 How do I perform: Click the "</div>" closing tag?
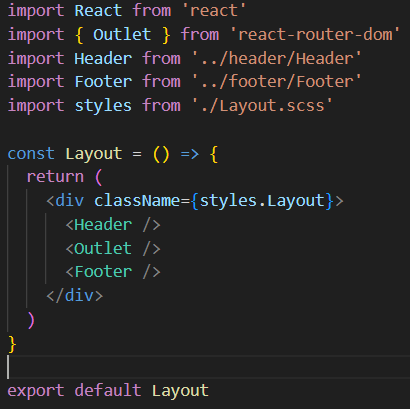(x=75, y=296)
